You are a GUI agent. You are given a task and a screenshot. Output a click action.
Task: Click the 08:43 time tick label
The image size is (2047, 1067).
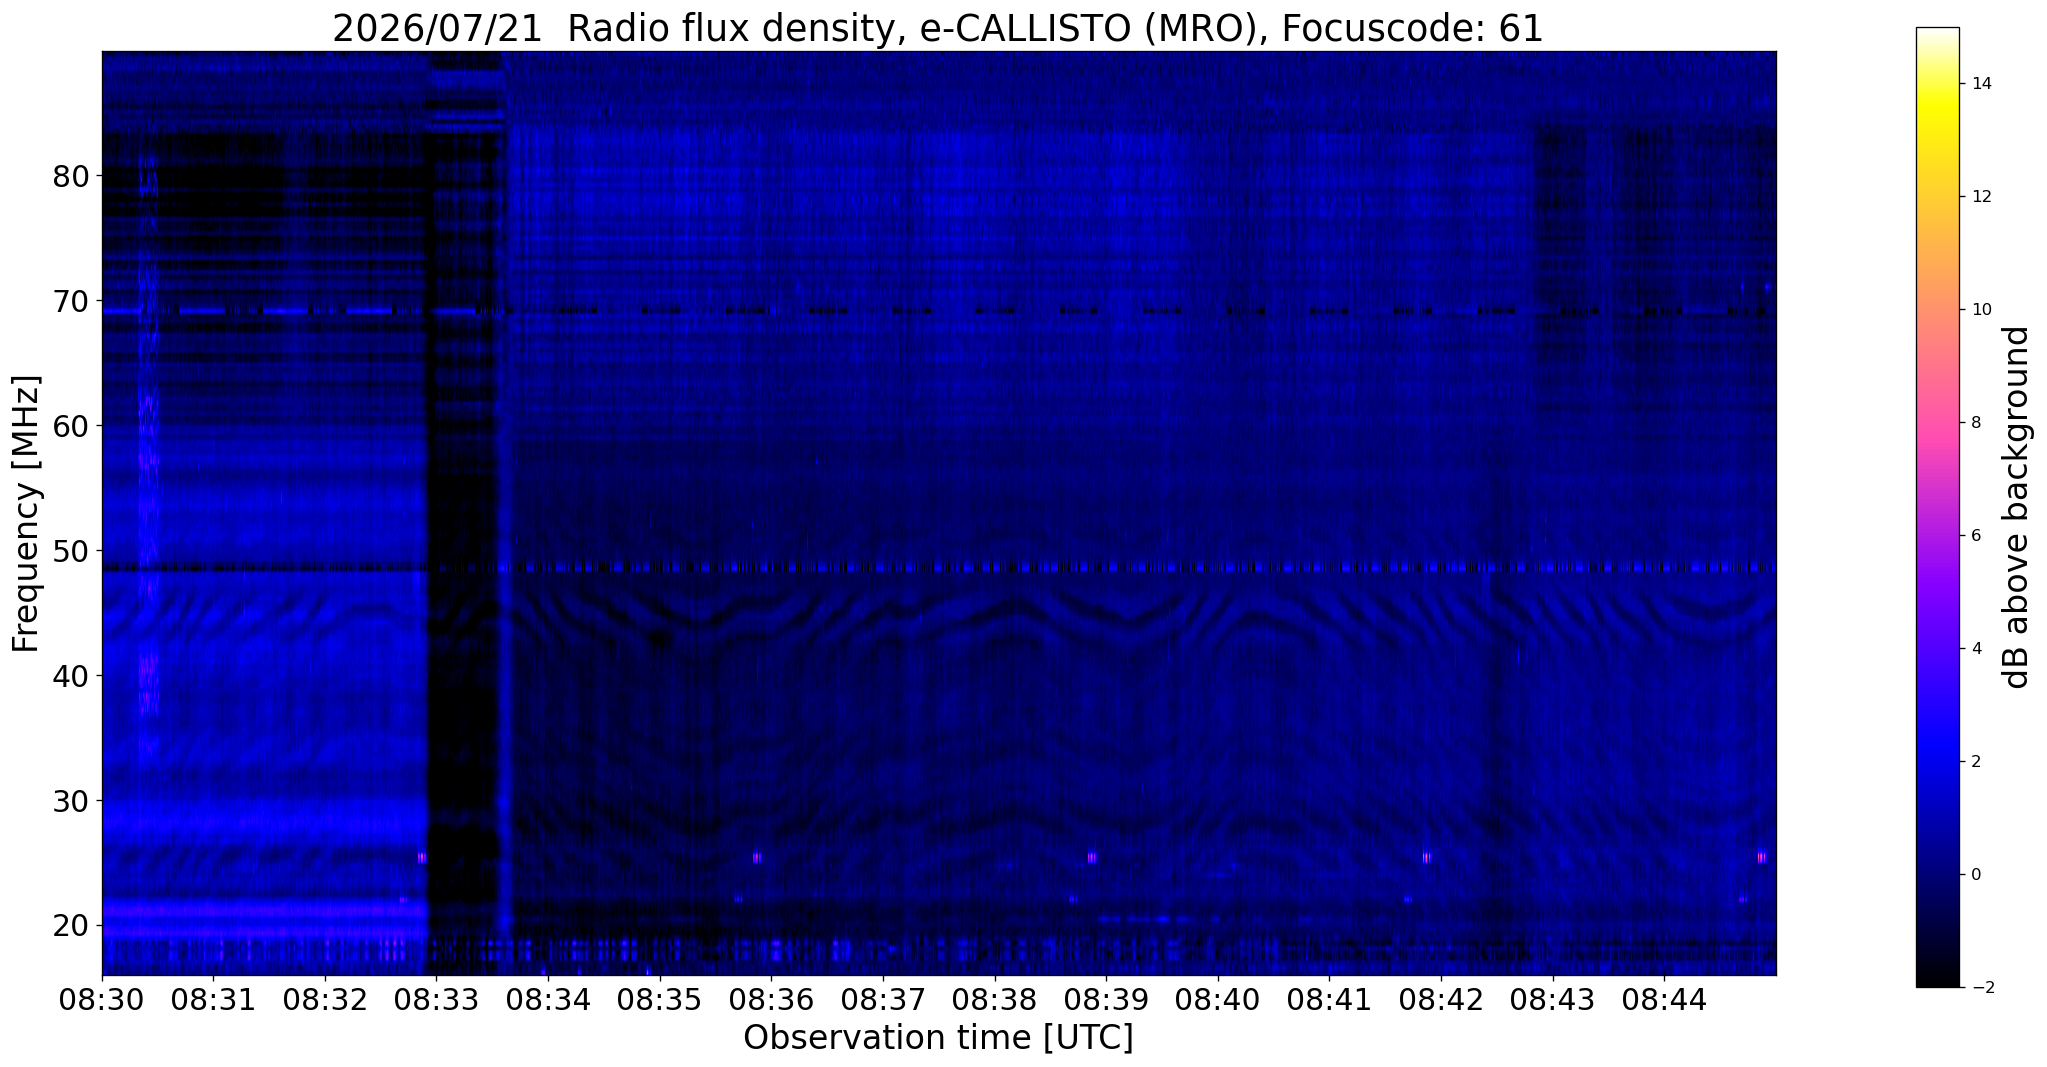pyautogui.click(x=1553, y=999)
